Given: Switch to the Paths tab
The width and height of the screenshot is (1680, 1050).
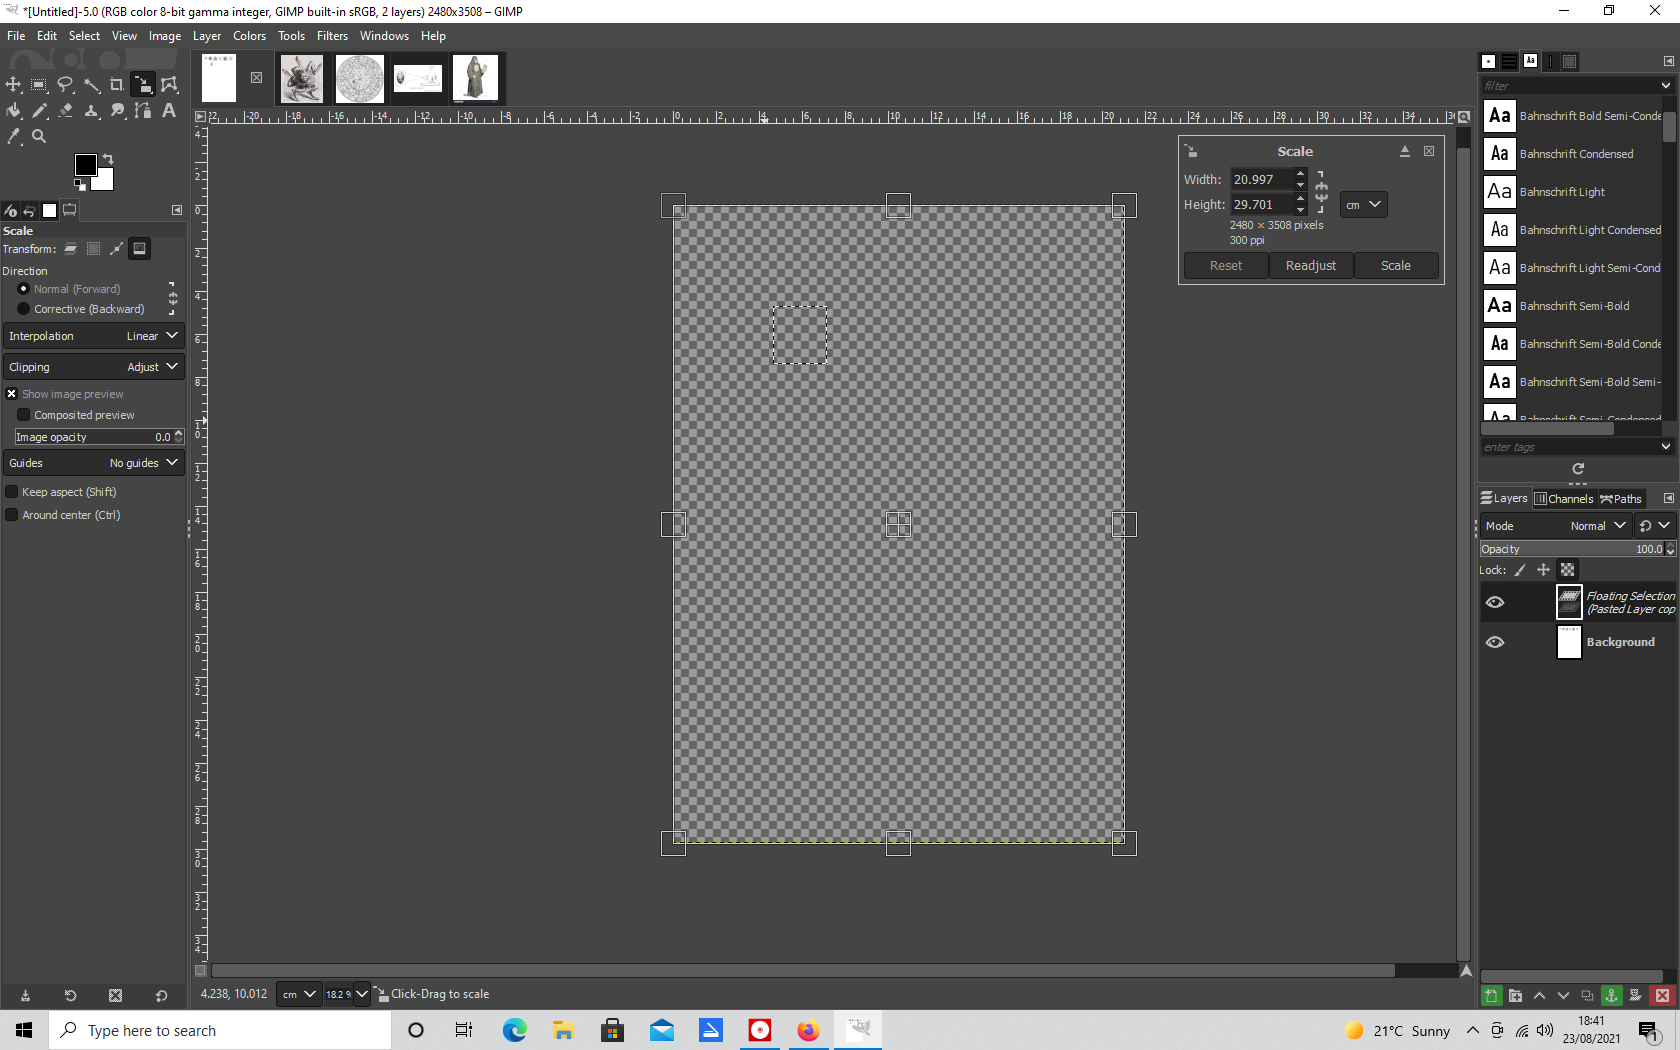Looking at the screenshot, I should click(x=1621, y=499).
